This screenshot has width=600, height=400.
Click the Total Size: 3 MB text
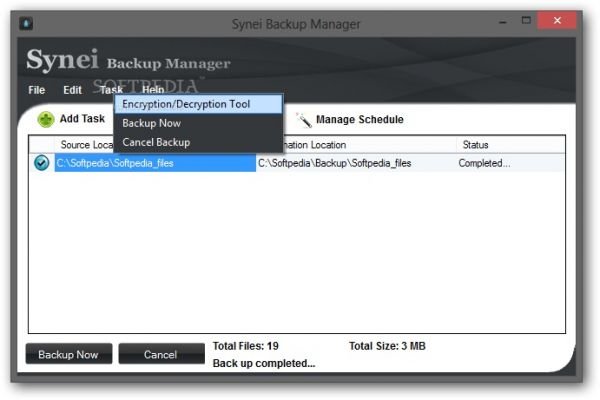tap(387, 346)
